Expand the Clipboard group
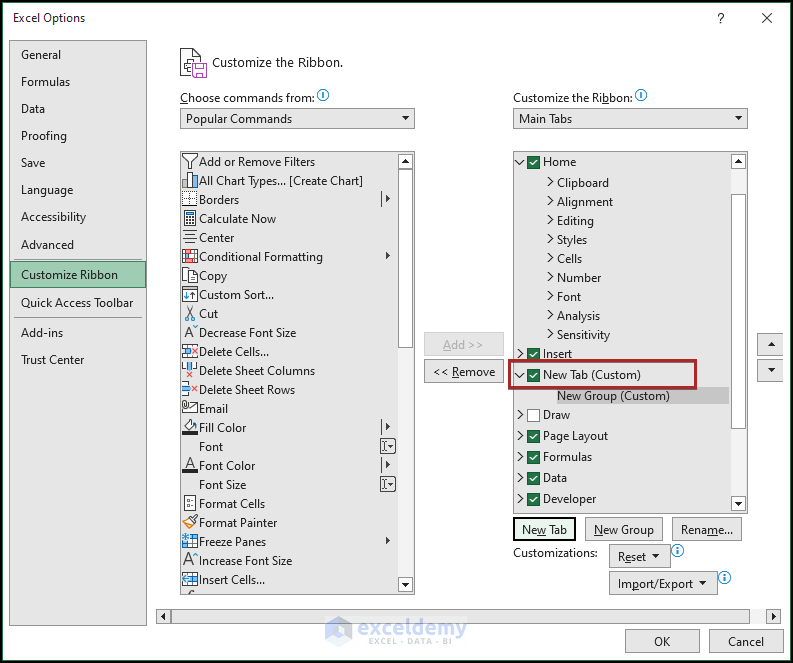This screenshot has width=793, height=663. (550, 182)
